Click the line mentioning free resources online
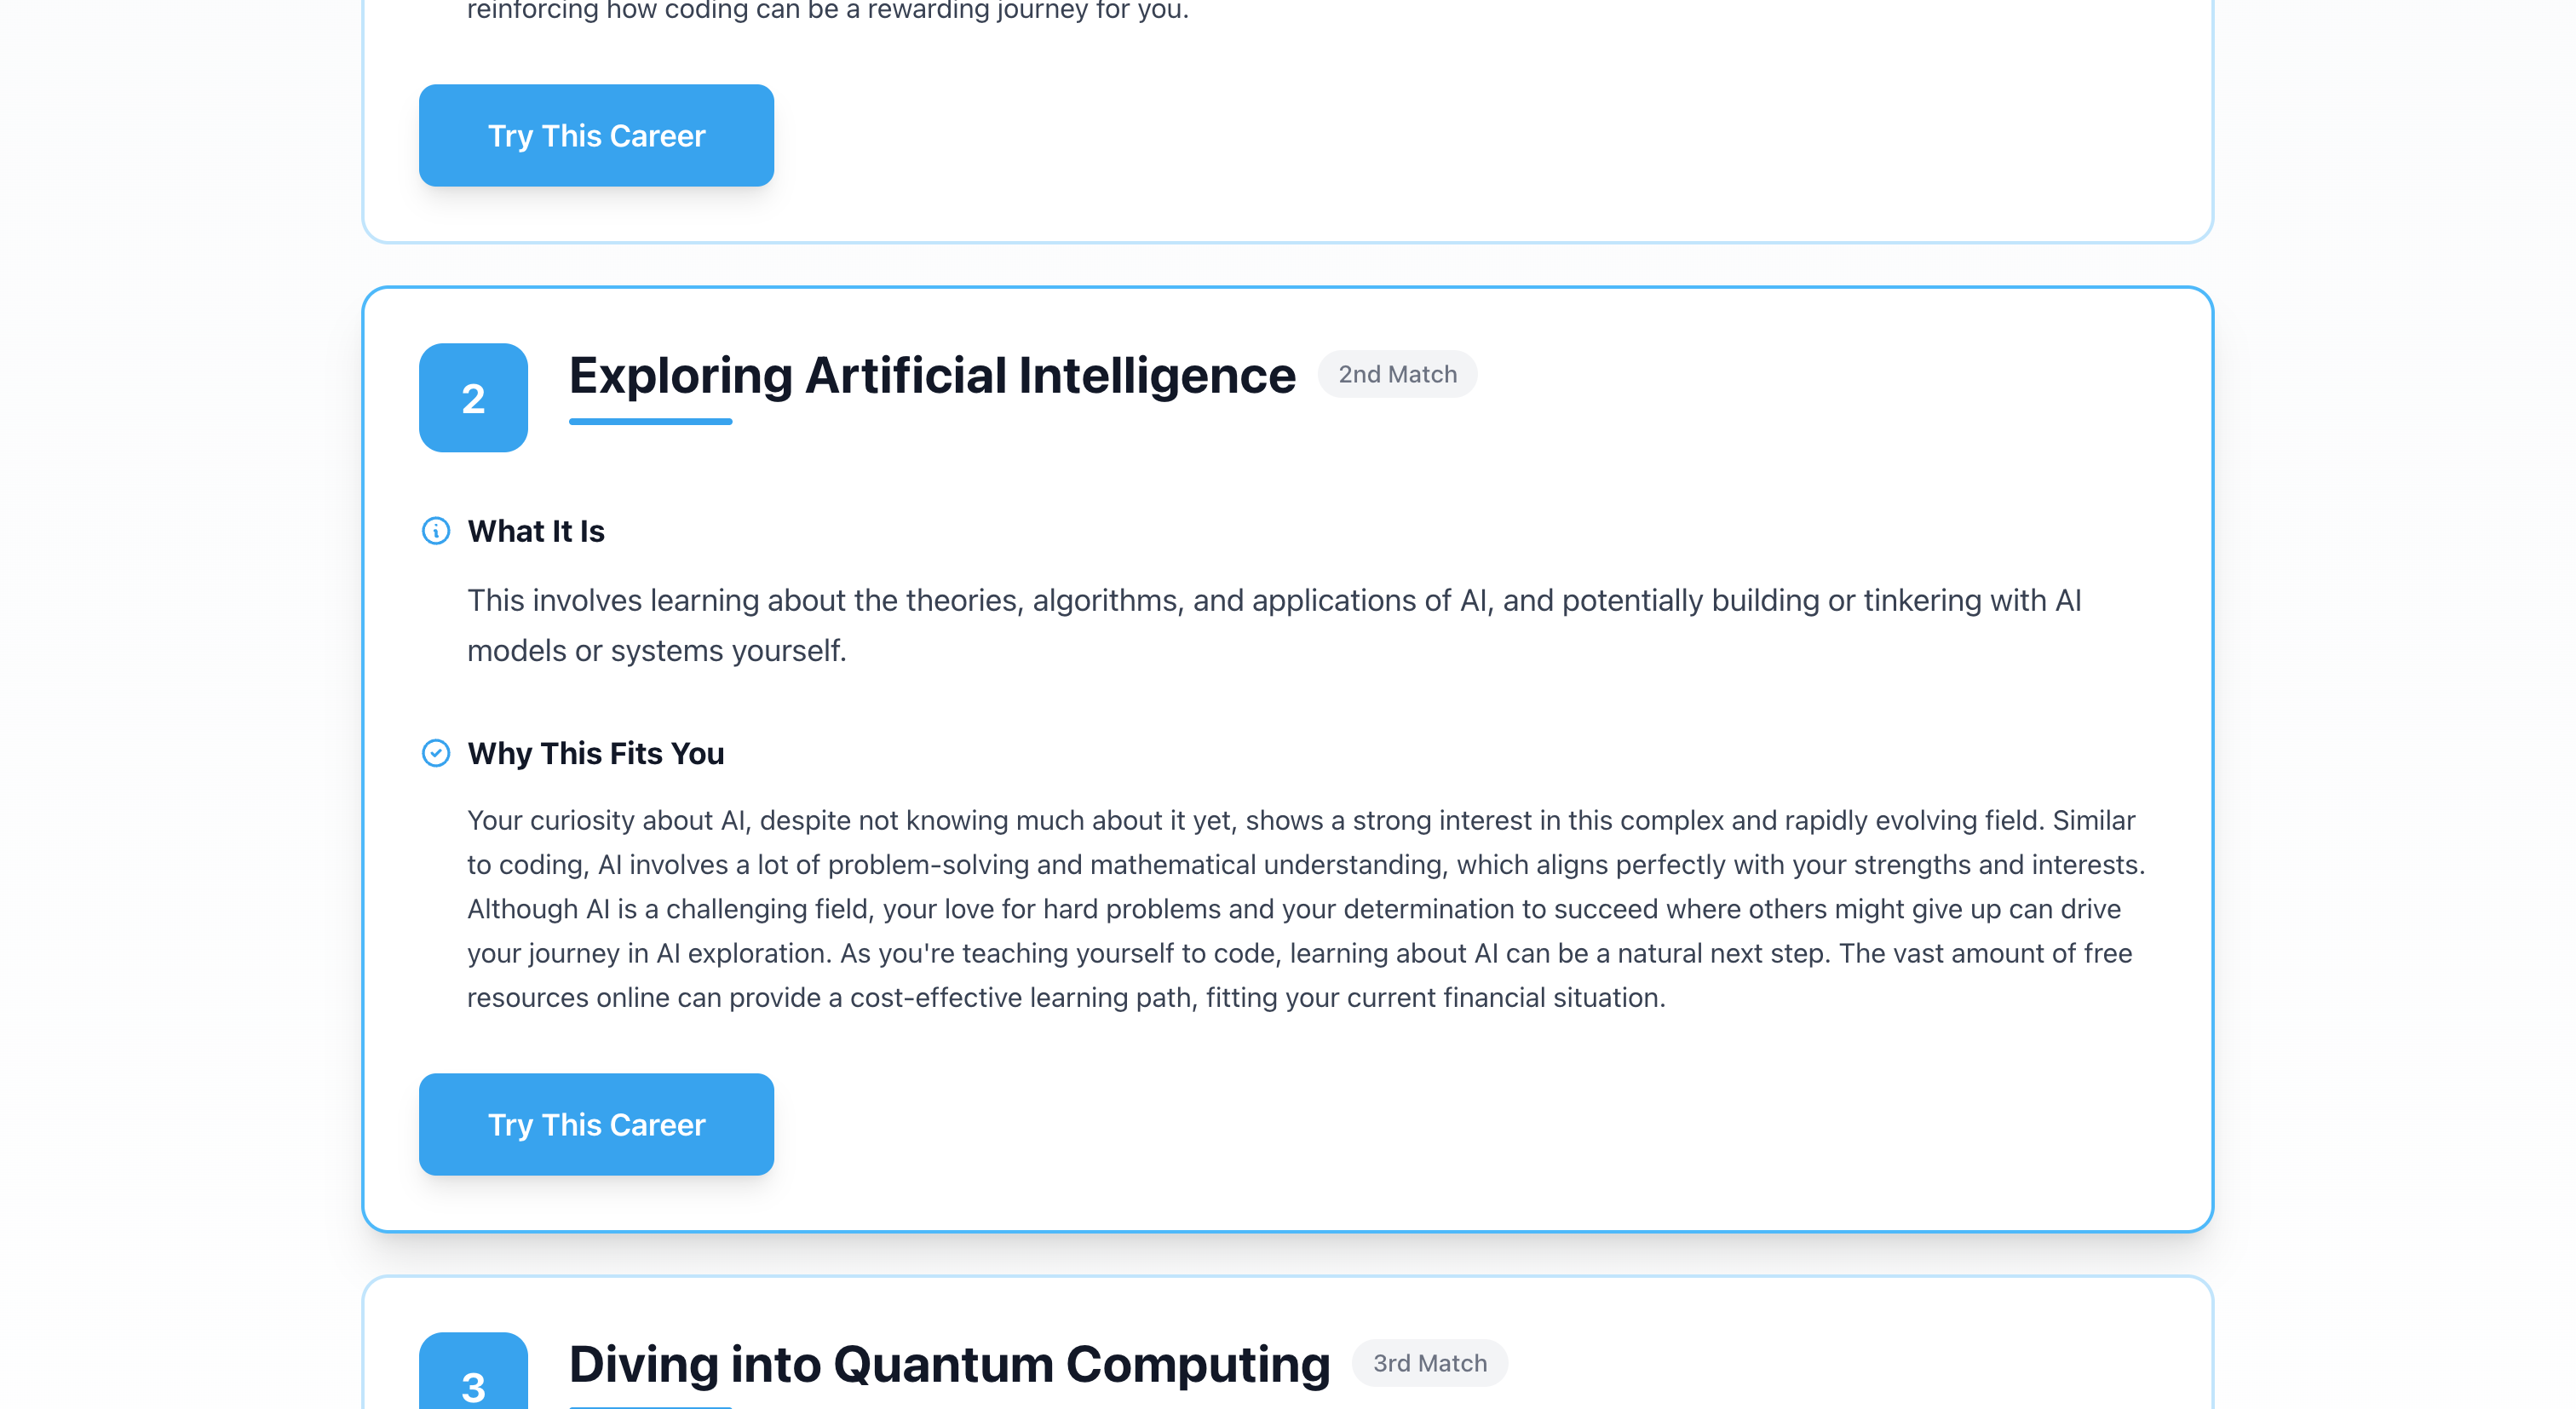2576x1409 pixels. (x=1066, y=998)
